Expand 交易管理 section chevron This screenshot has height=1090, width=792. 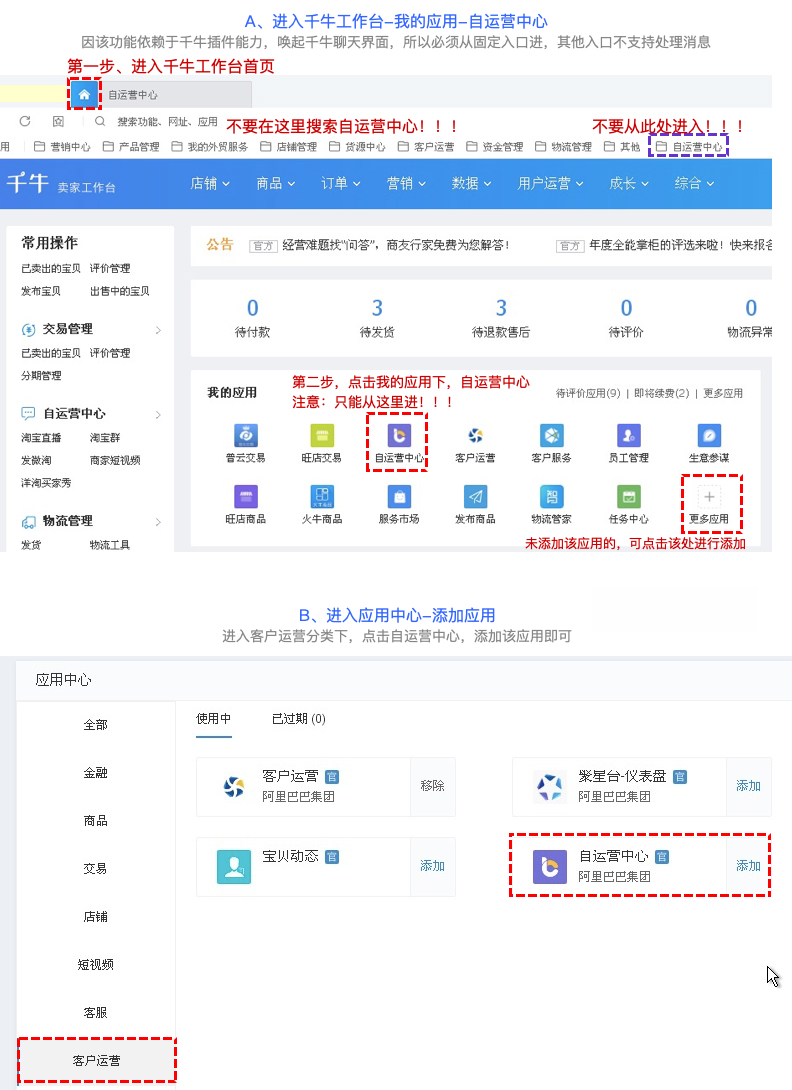[x=159, y=330]
